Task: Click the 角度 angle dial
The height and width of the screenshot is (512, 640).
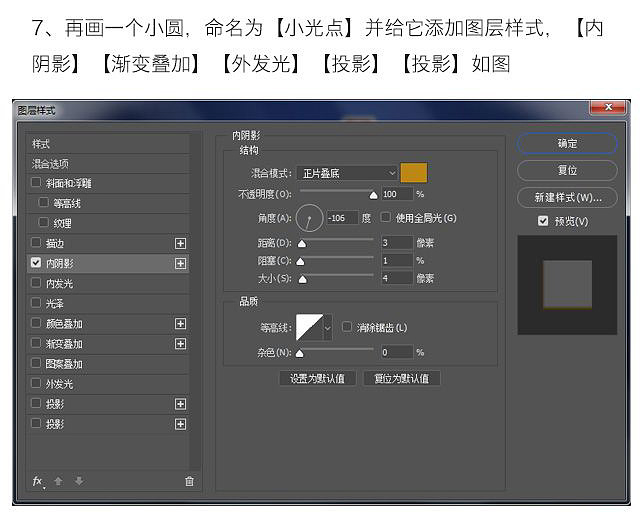Action: tap(309, 218)
